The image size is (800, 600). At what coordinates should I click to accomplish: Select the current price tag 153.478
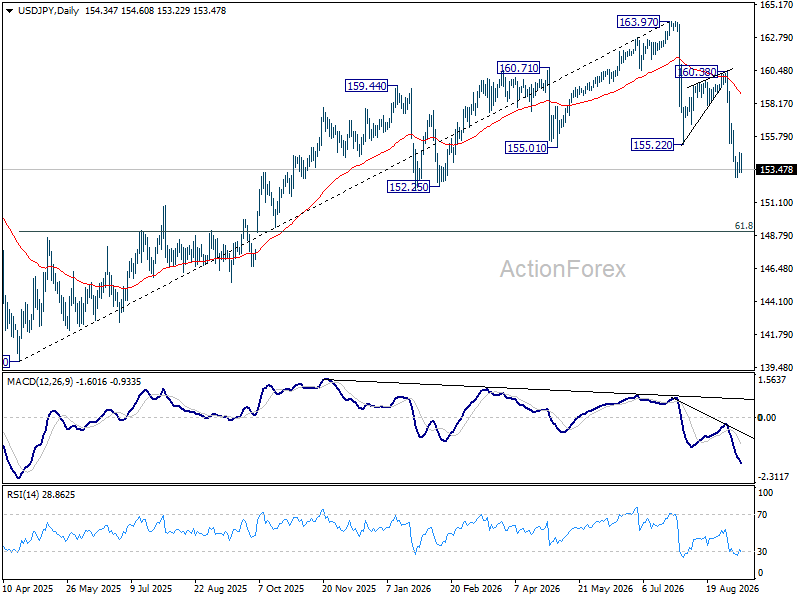click(776, 169)
